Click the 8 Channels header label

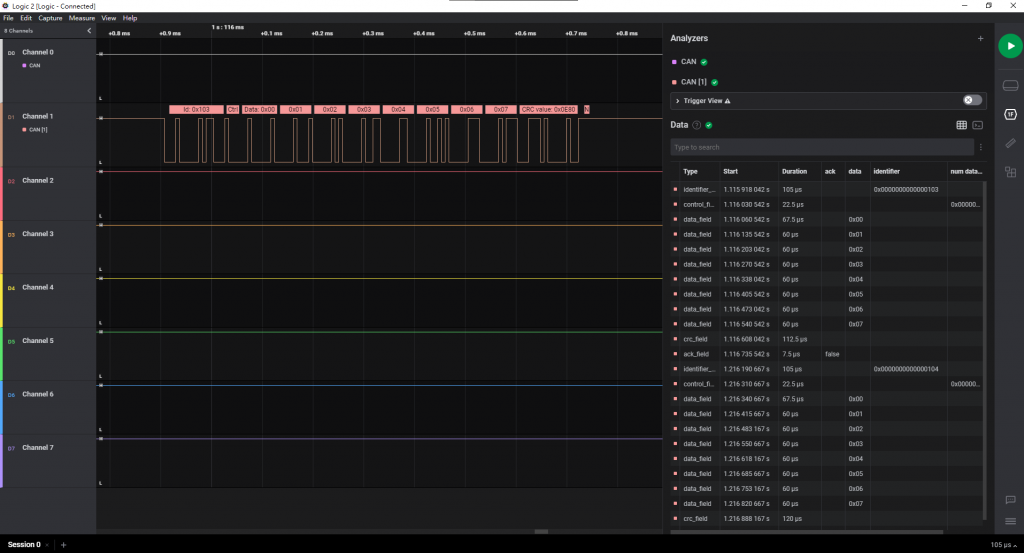[x=18, y=31]
